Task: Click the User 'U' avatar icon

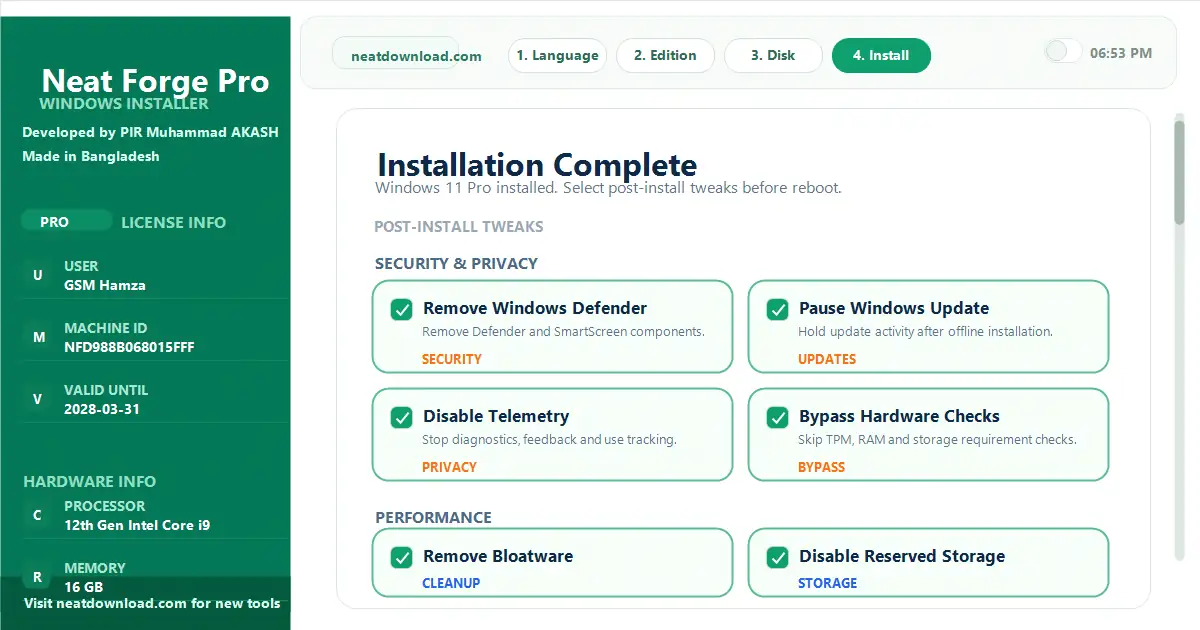Action: coord(38,275)
